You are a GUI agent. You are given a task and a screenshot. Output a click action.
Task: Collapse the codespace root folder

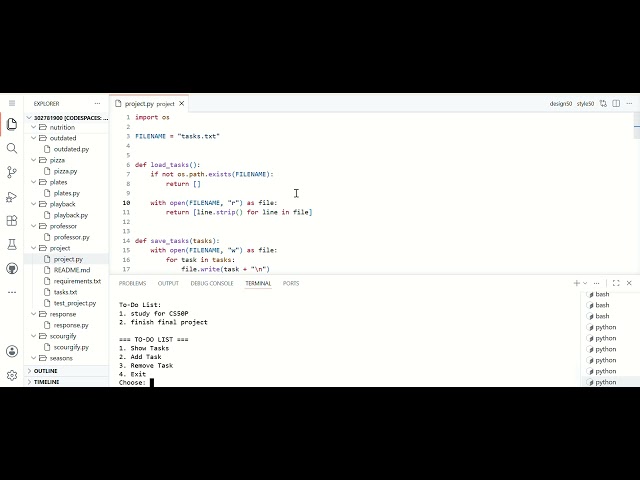coord(68,118)
